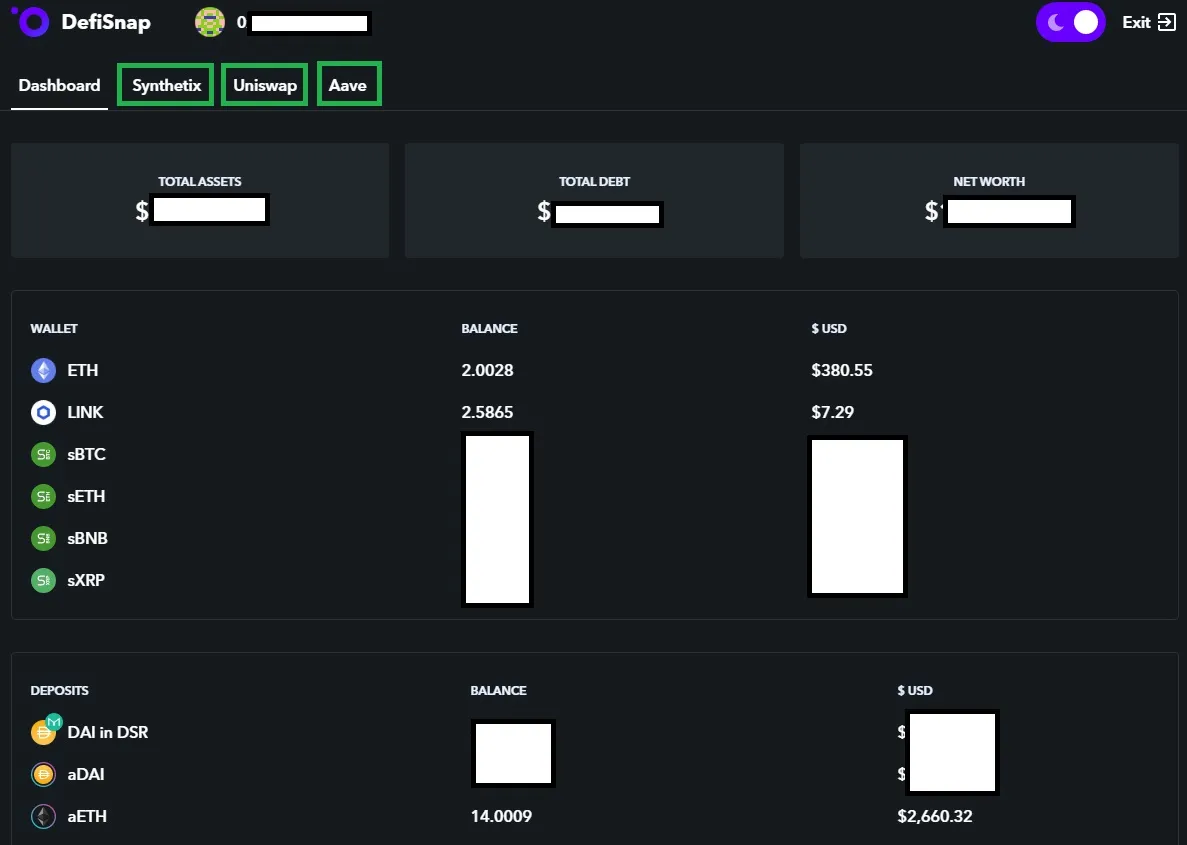Viewport: 1187px width, 845px height.
Task: Click the $7.29 USD value
Action: pyautogui.click(x=832, y=412)
